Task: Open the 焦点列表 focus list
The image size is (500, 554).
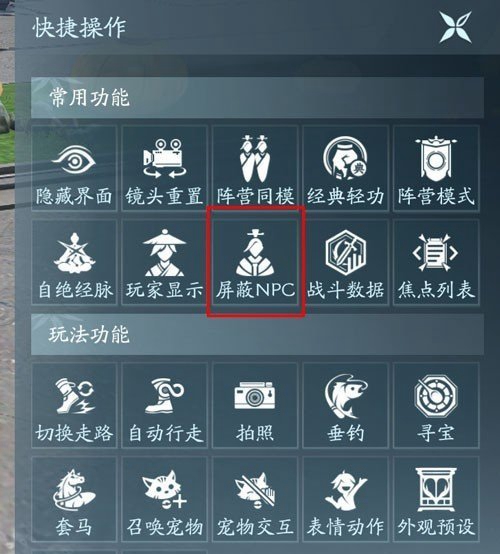Action: (x=436, y=262)
